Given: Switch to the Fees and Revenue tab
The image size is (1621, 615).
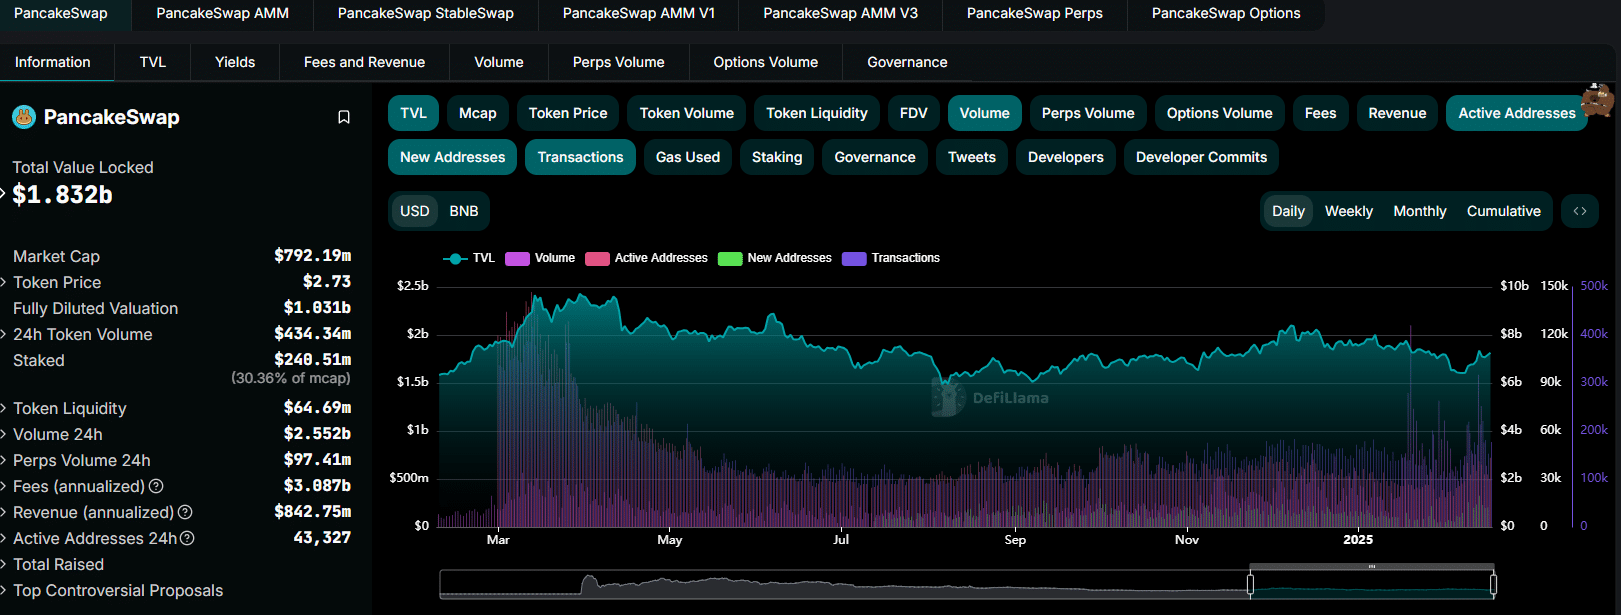Looking at the screenshot, I should (364, 62).
